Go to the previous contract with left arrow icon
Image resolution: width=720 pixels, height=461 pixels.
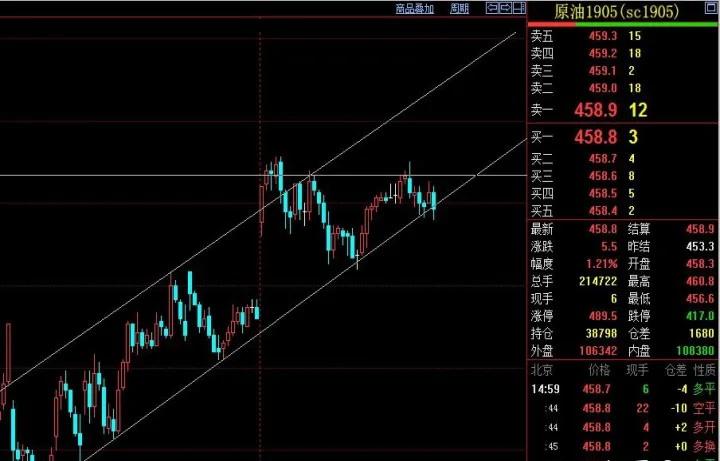tap(492, 8)
